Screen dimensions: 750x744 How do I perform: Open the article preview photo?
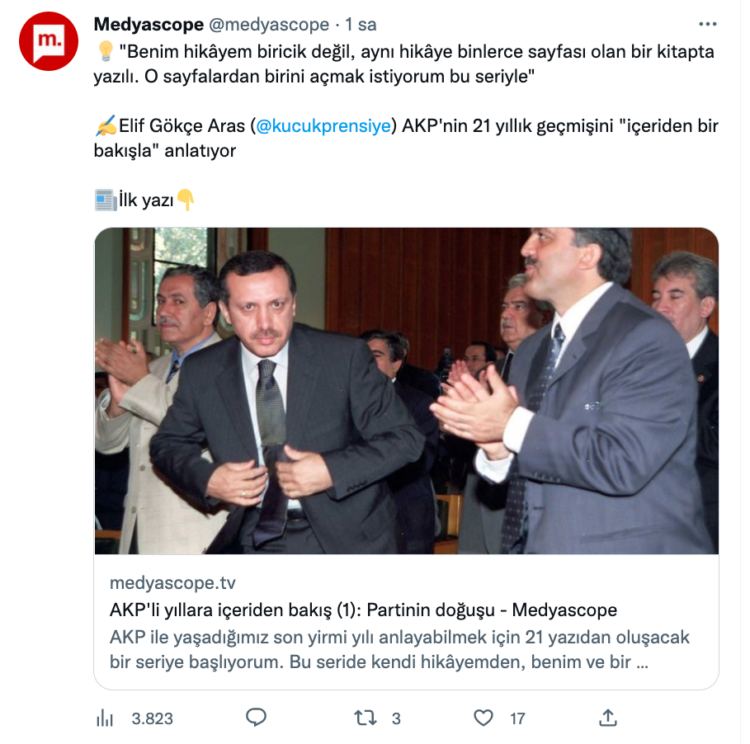pyautogui.click(x=407, y=391)
